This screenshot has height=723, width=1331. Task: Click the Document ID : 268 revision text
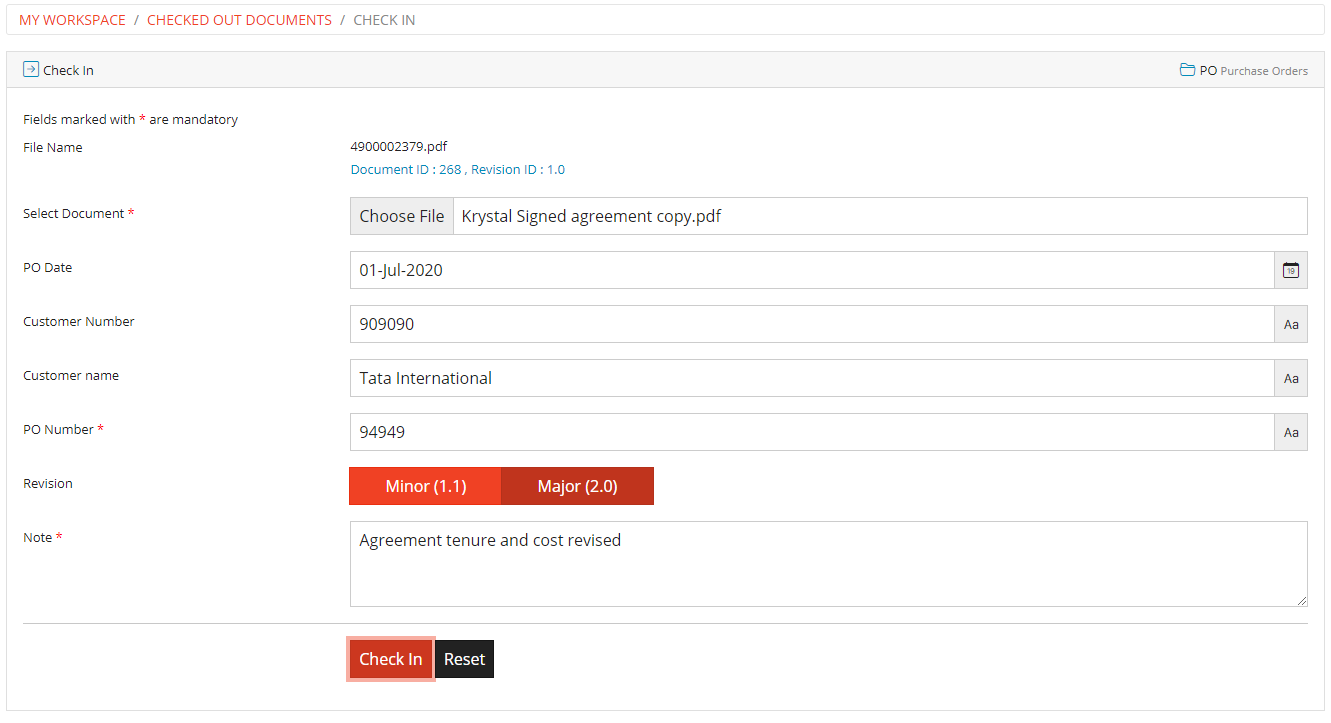[457, 170]
